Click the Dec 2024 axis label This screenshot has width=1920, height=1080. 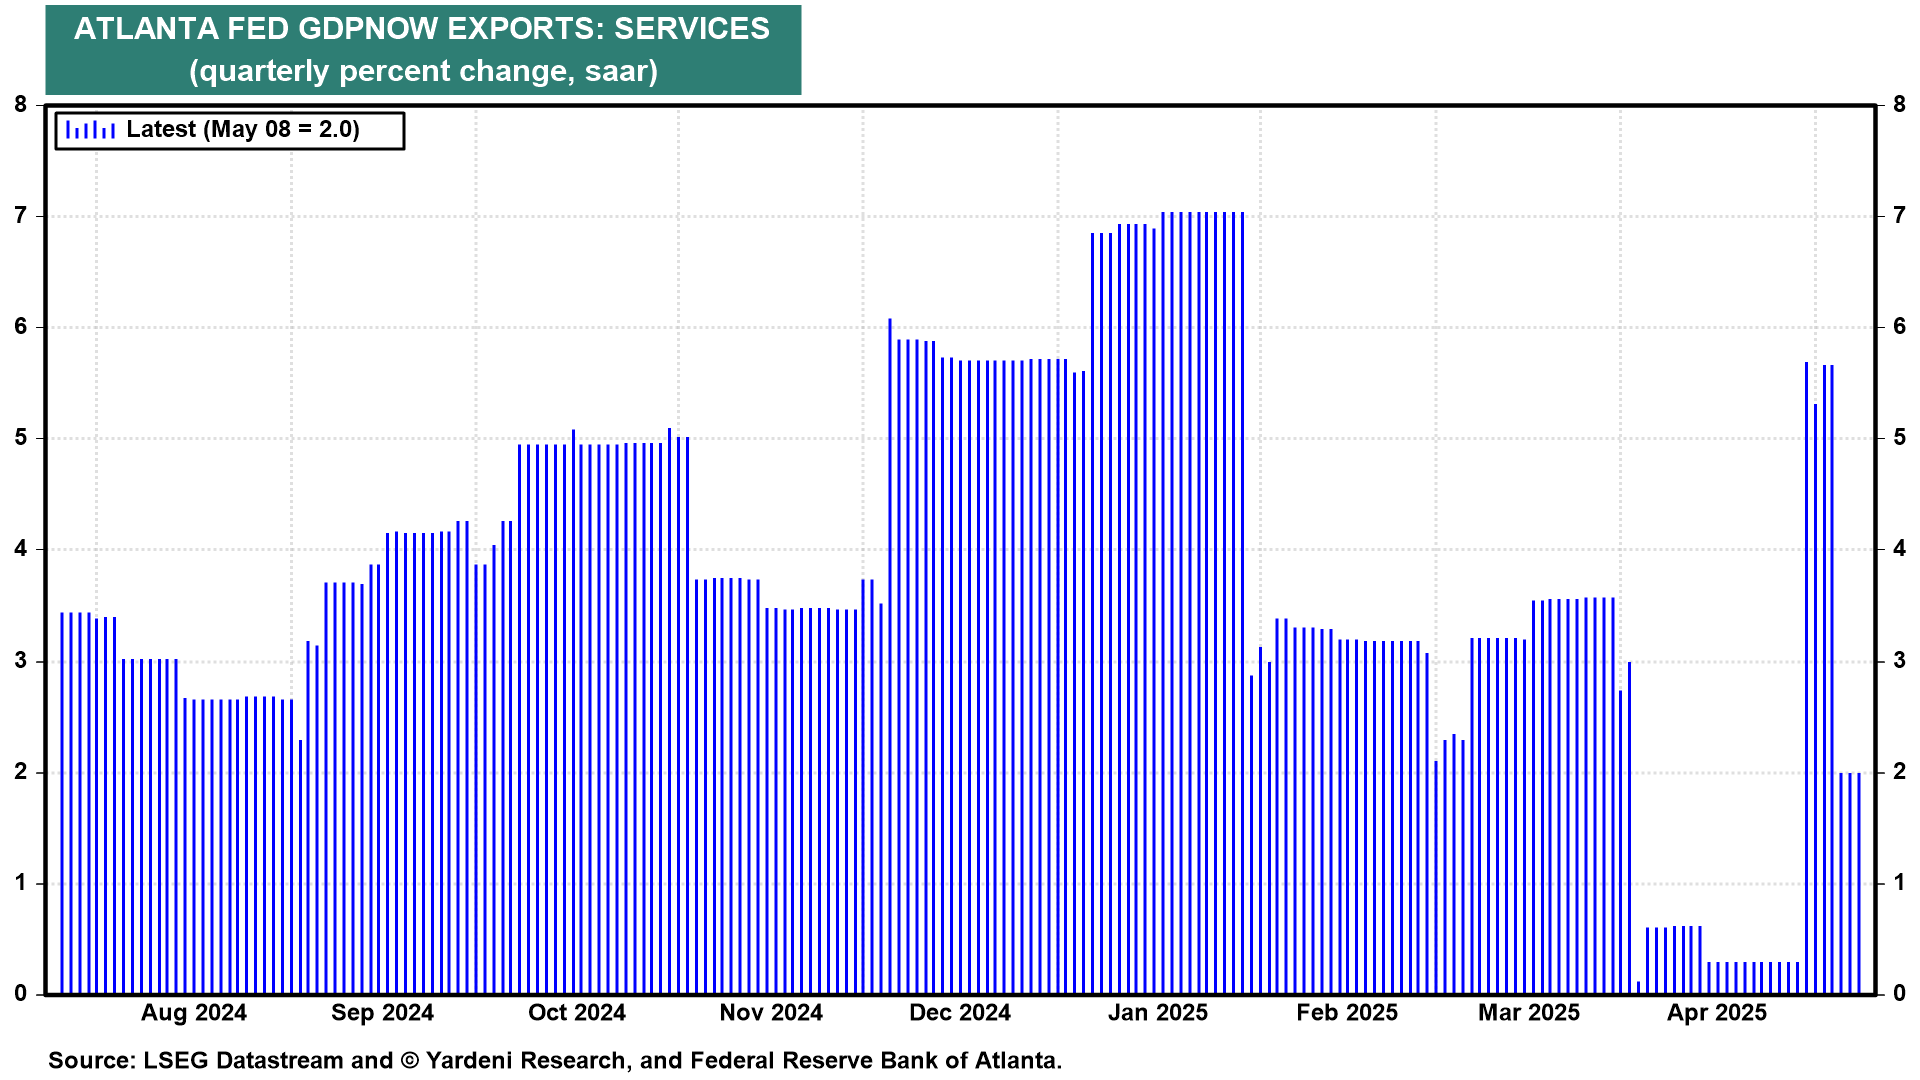959,1013
